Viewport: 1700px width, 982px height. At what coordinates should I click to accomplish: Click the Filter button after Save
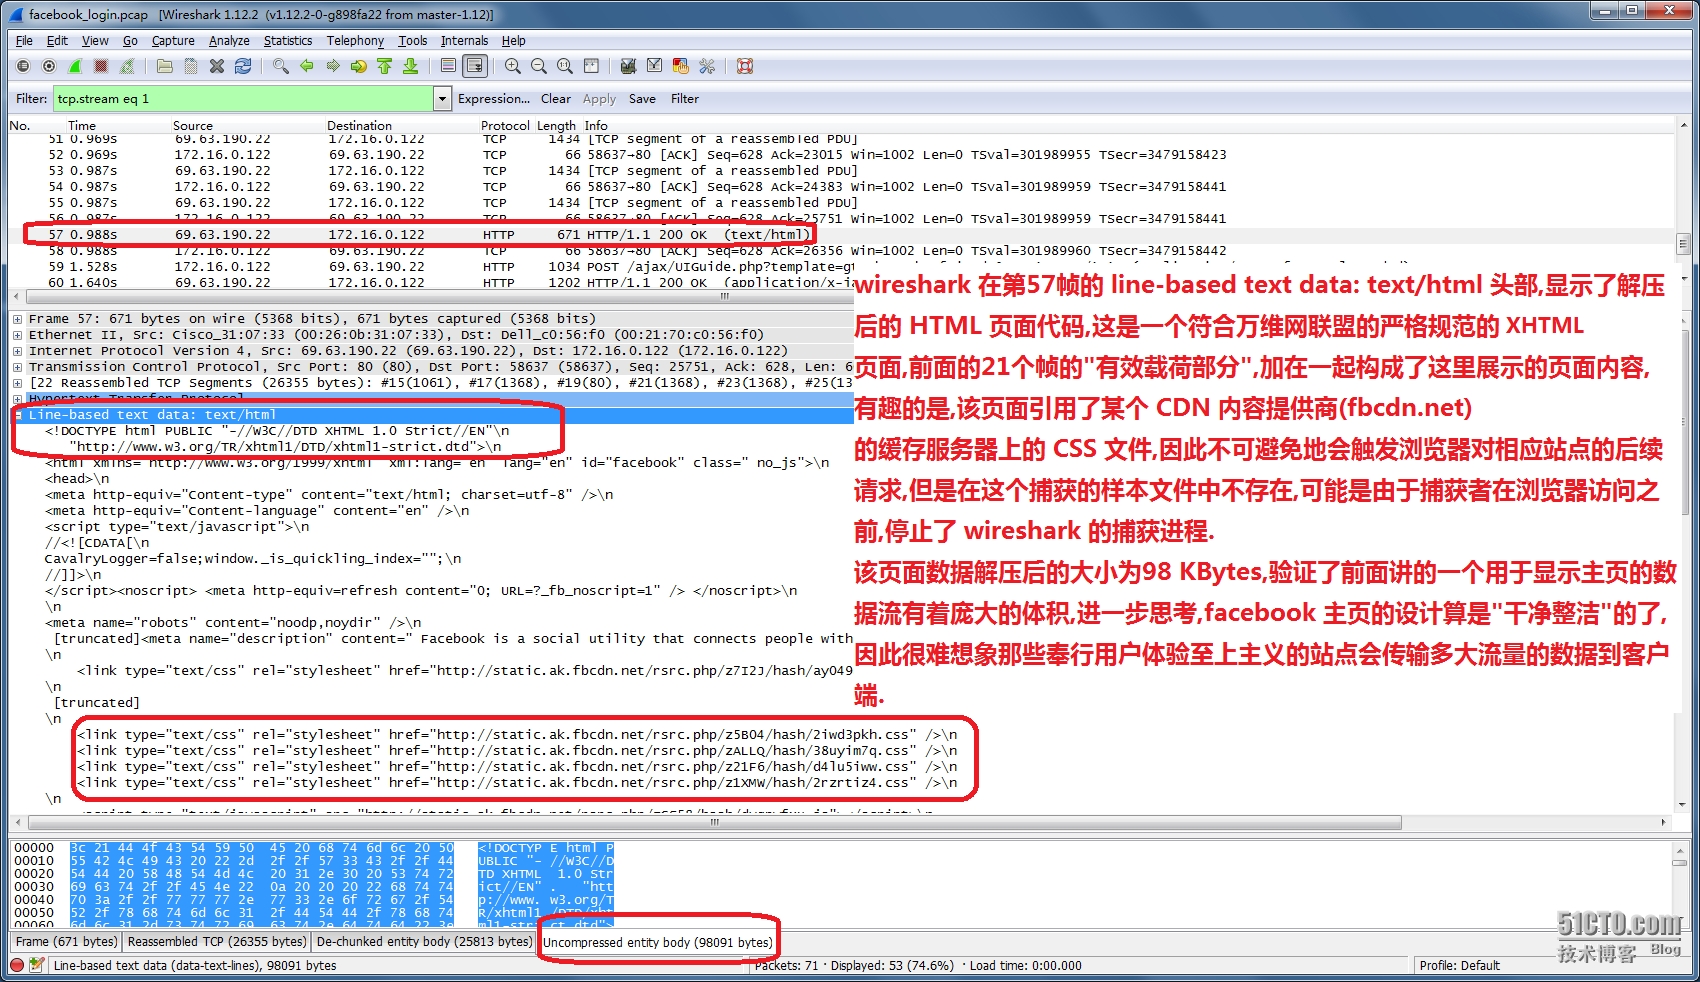coord(685,99)
